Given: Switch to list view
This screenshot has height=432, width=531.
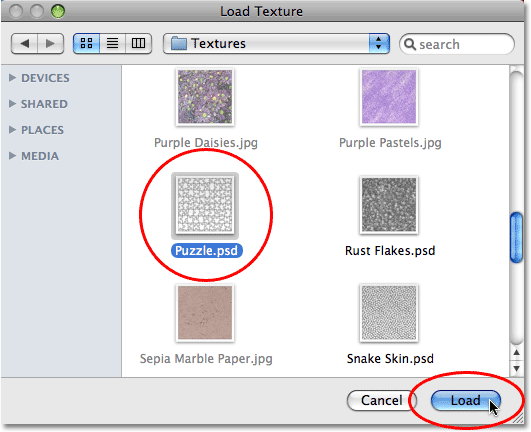Looking at the screenshot, I should 112,43.
